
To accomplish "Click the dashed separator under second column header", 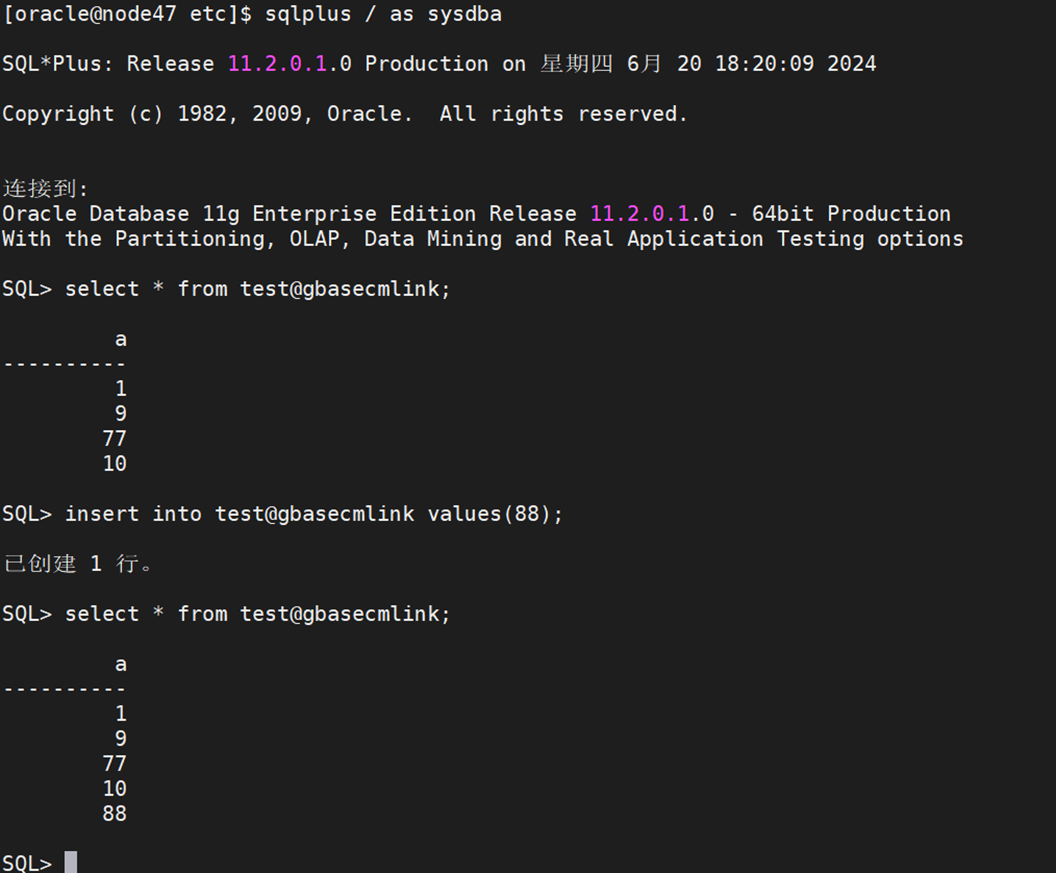I will [65, 689].
